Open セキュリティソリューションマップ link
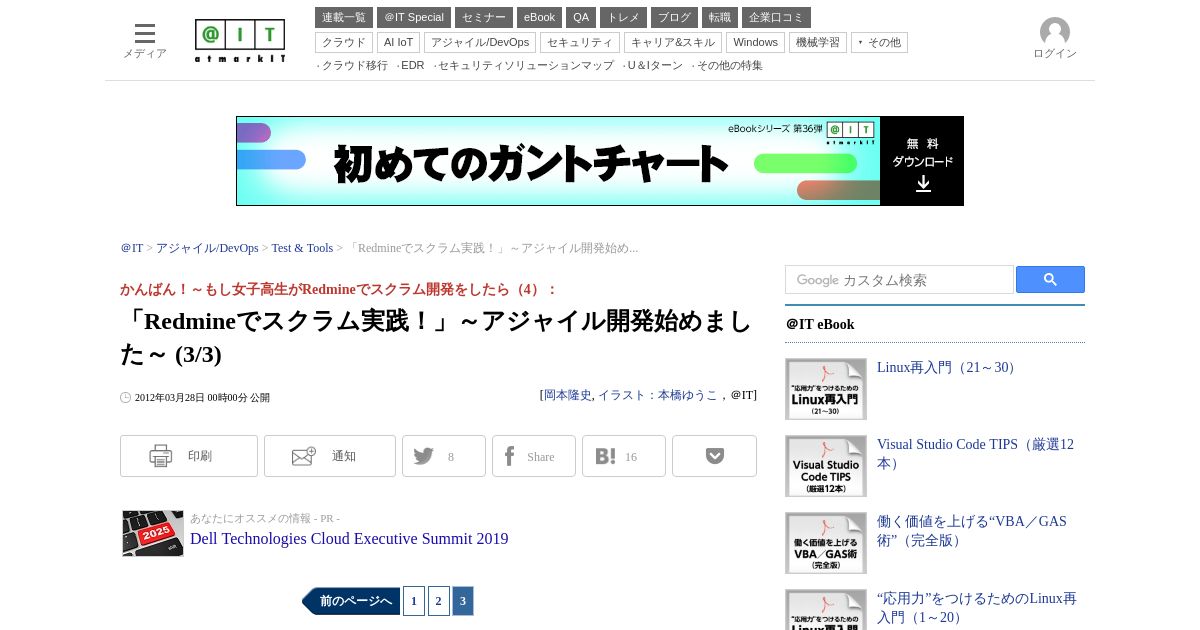Viewport: 1200px width, 630px height. click(525, 65)
